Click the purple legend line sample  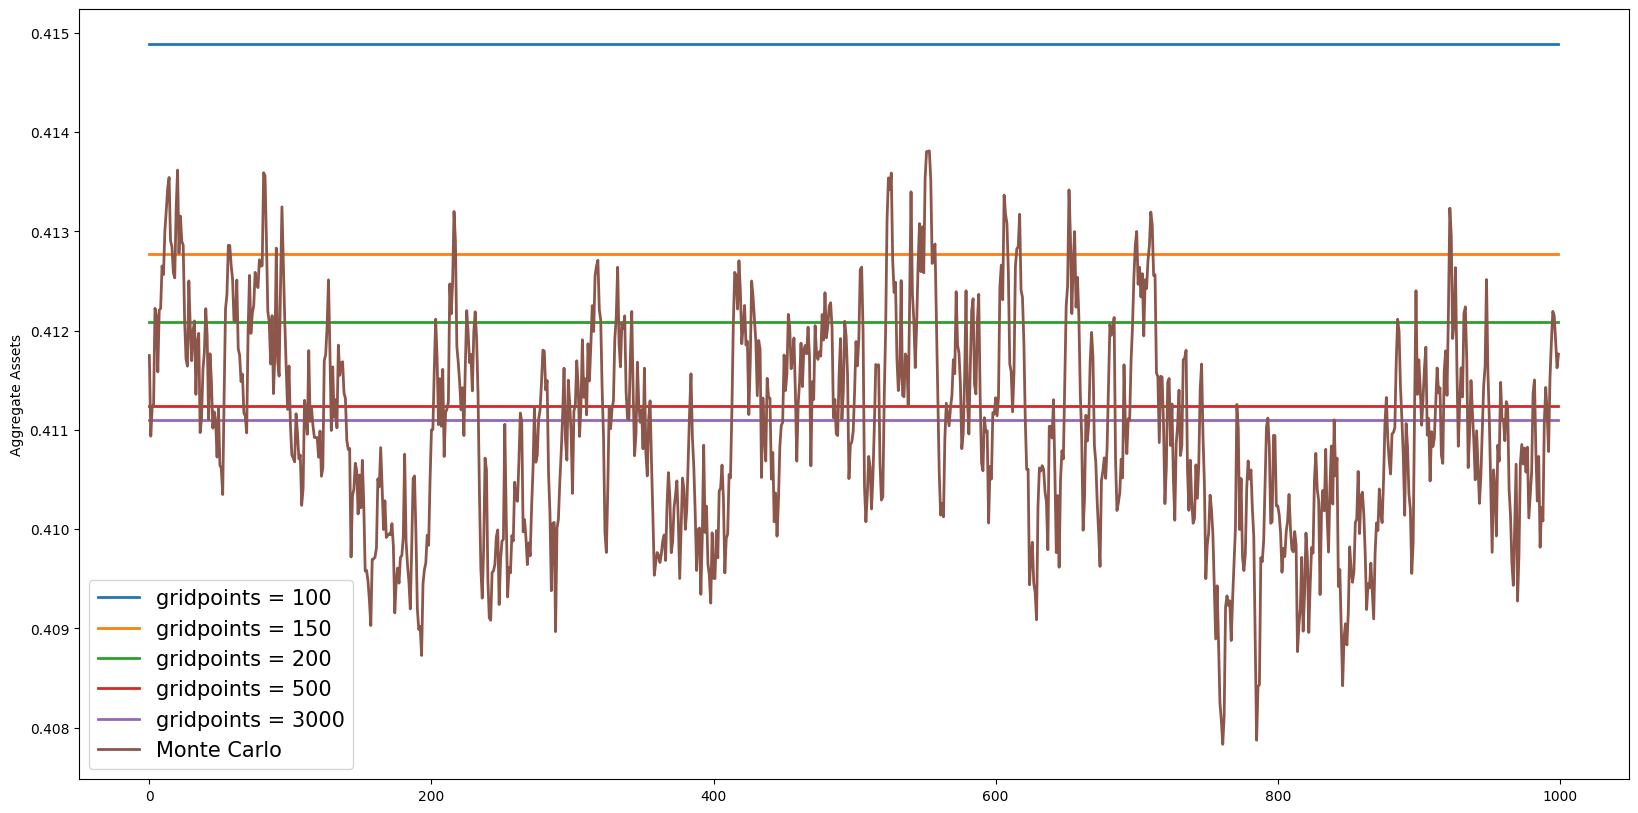tap(119, 720)
